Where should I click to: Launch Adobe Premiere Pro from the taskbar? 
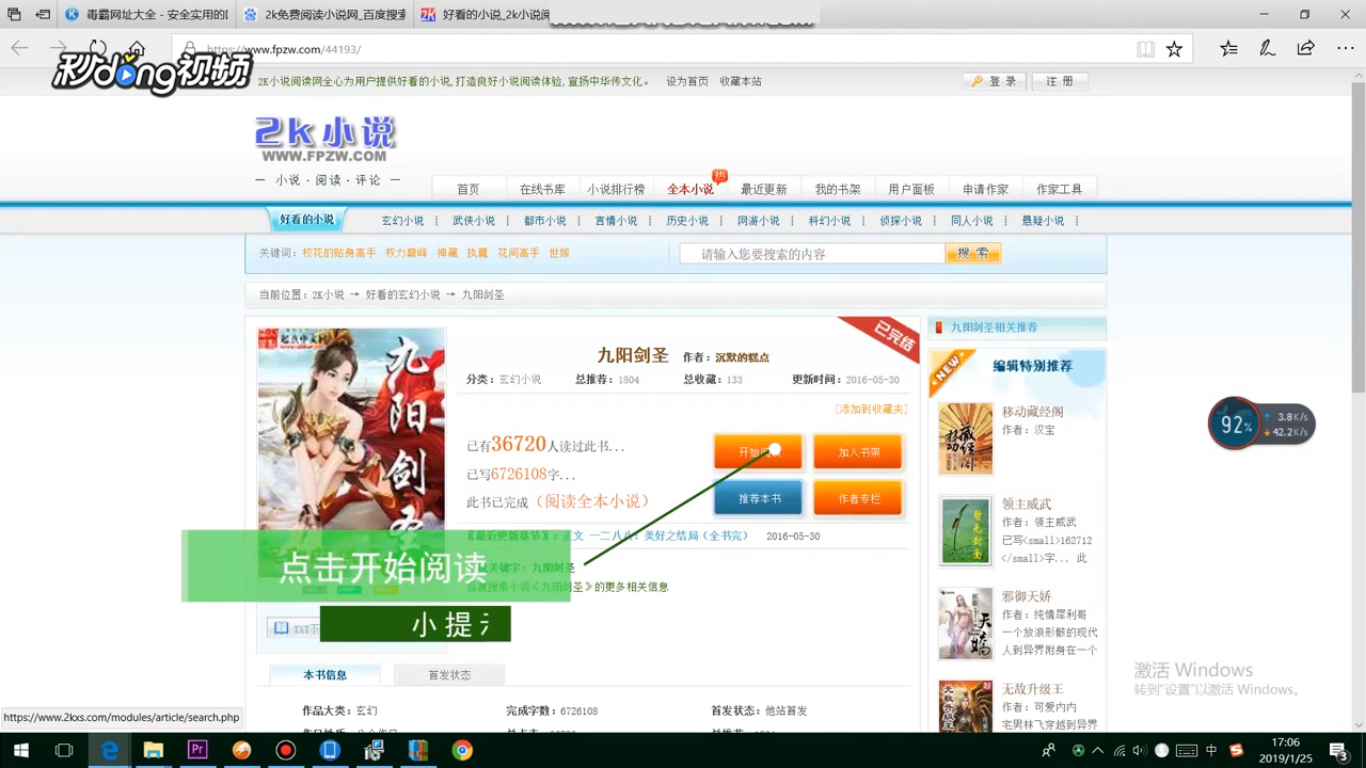pos(197,750)
